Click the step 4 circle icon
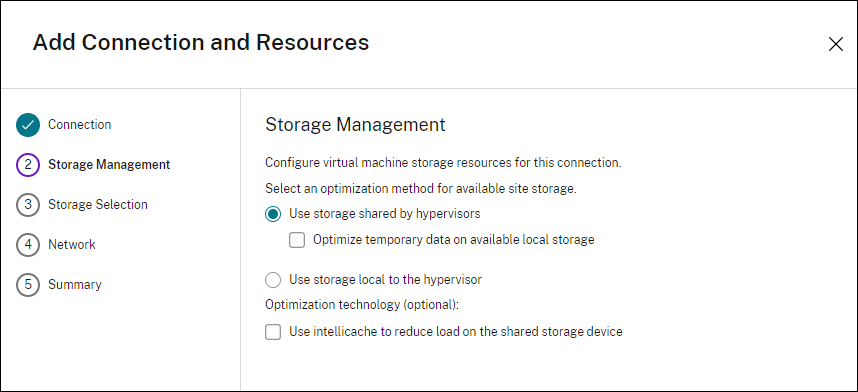 point(28,245)
